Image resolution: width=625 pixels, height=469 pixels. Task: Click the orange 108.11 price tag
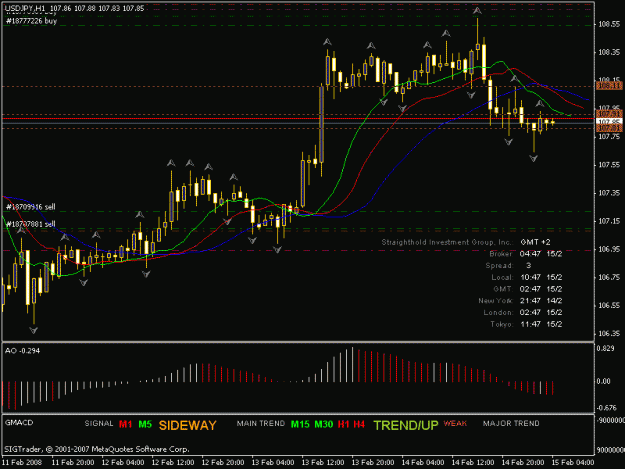pos(609,86)
